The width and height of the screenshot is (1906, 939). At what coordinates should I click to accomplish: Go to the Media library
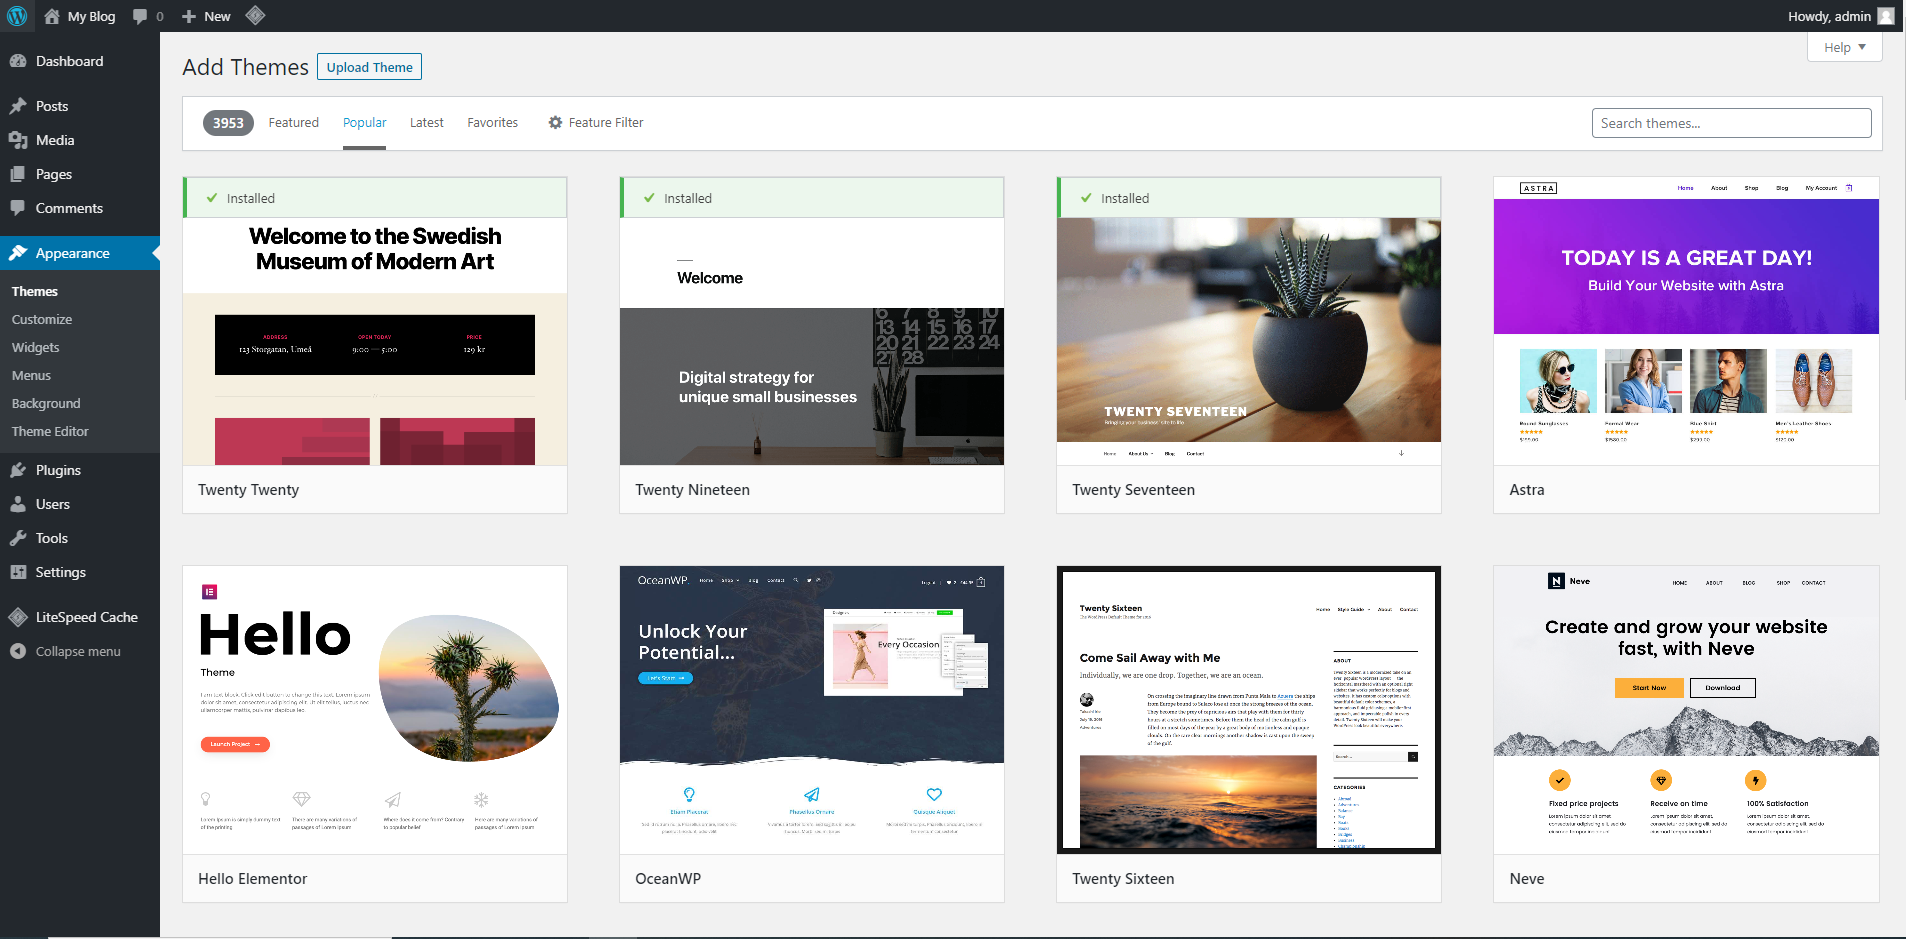[55, 140]
